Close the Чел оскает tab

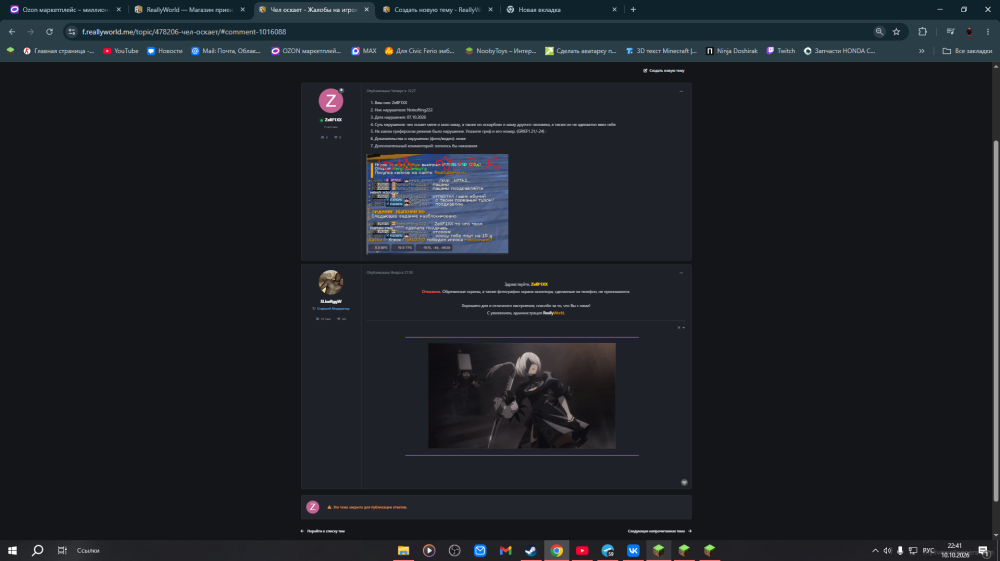coord(366,10)
